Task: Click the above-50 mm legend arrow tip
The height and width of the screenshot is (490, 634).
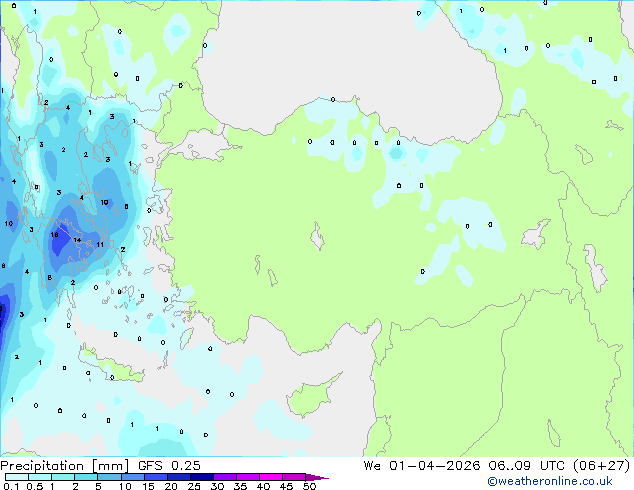Action: tap(317, 478)
